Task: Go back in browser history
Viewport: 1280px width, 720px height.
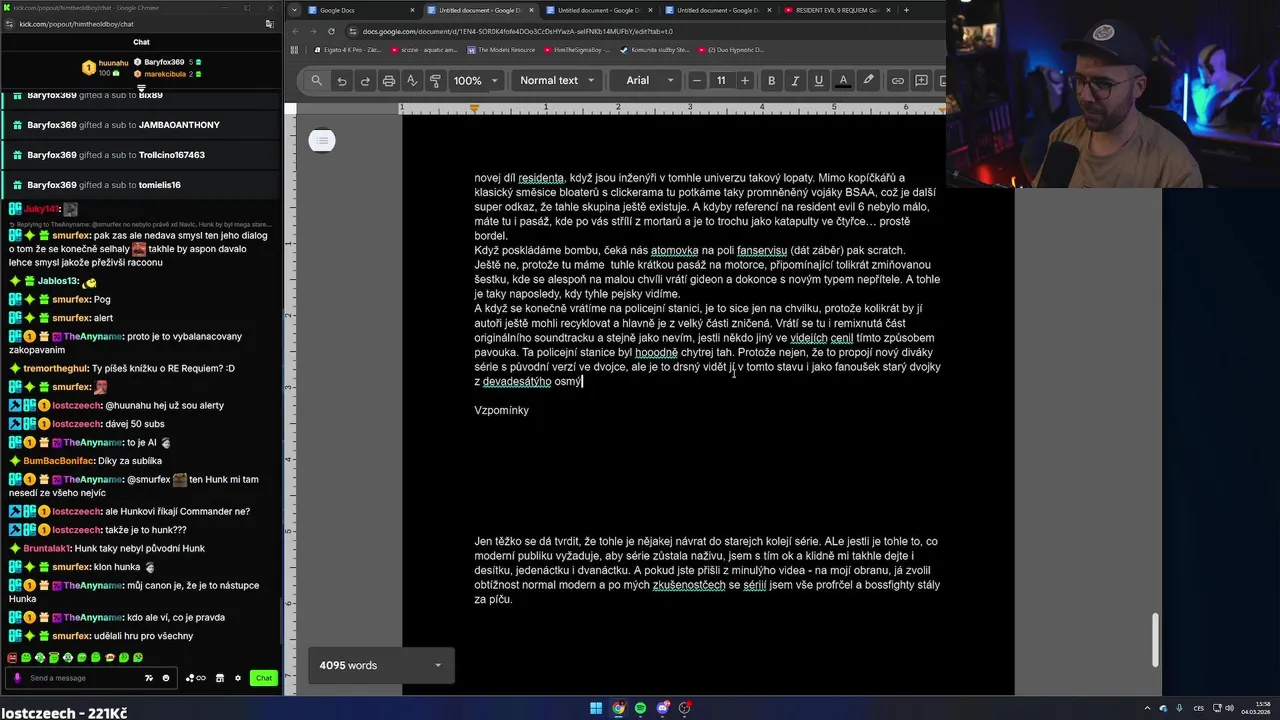Action: tap(295, 31)
